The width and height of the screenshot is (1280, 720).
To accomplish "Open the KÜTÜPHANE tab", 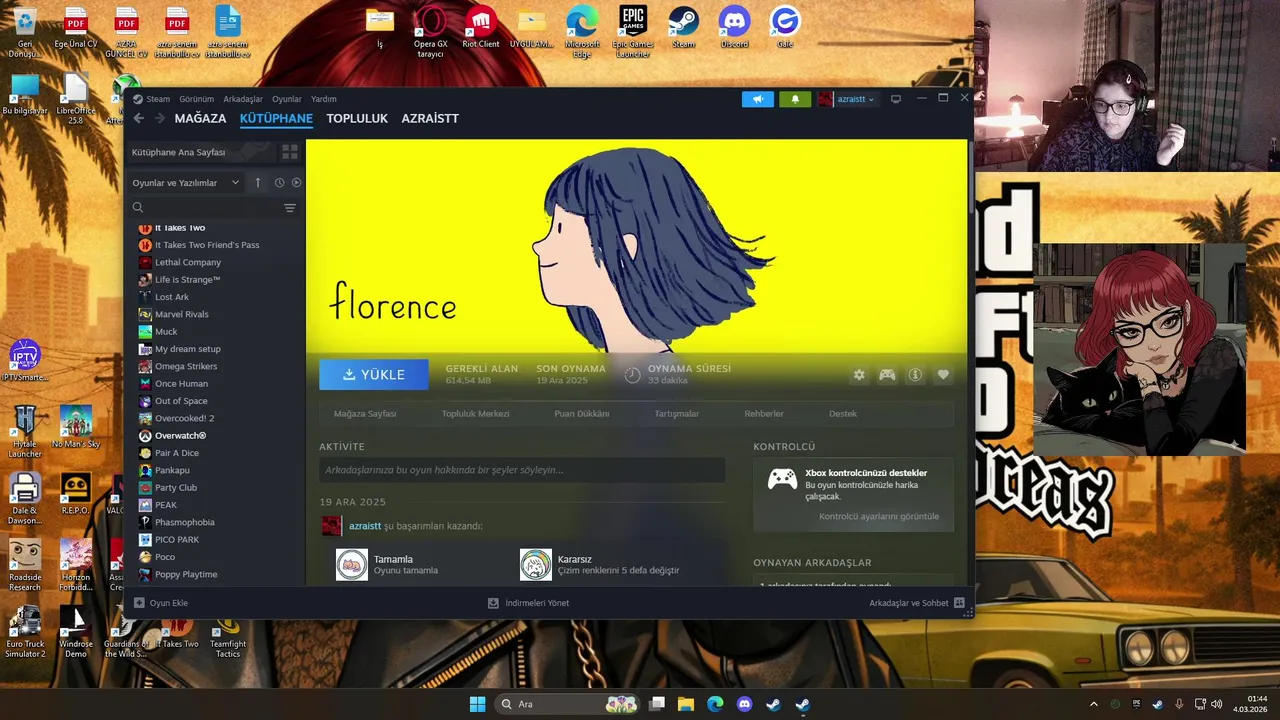I will (276, 118).
